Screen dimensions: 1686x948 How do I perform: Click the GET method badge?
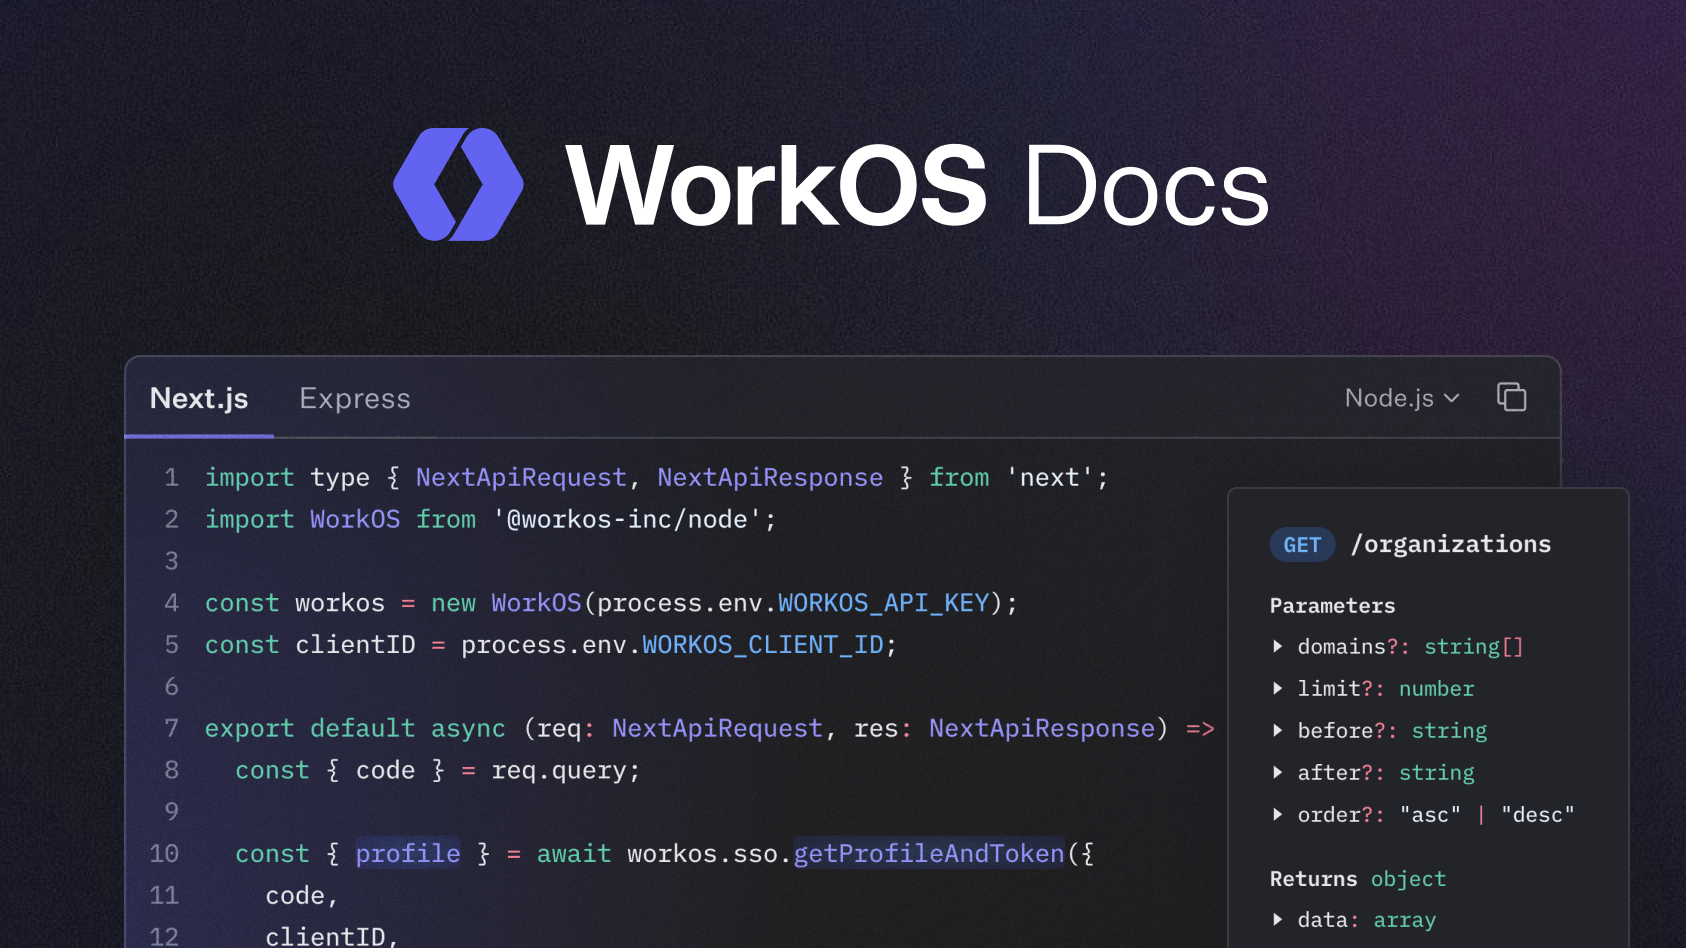point(1302,544)
